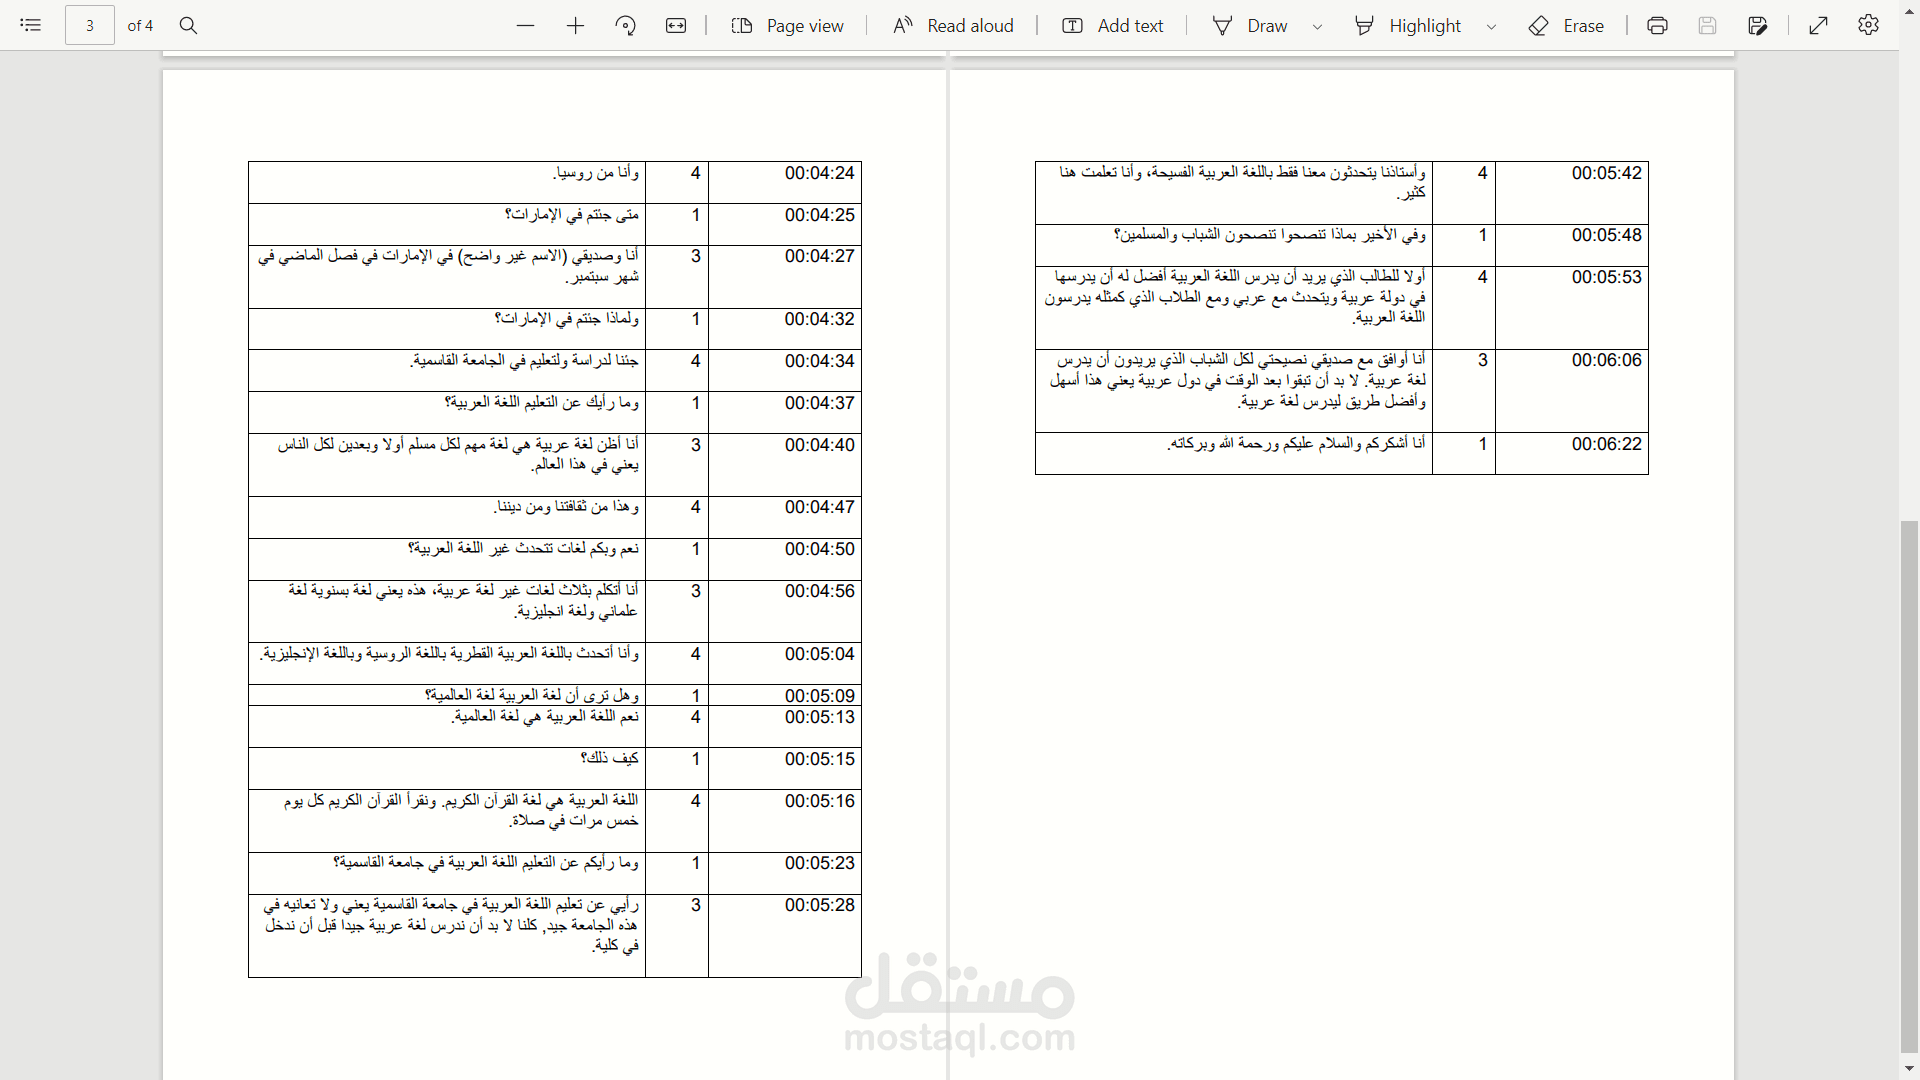Zoom in with the plus icon
Image resolution: width=1920 pixels, height=1080 pixels.
575,26
